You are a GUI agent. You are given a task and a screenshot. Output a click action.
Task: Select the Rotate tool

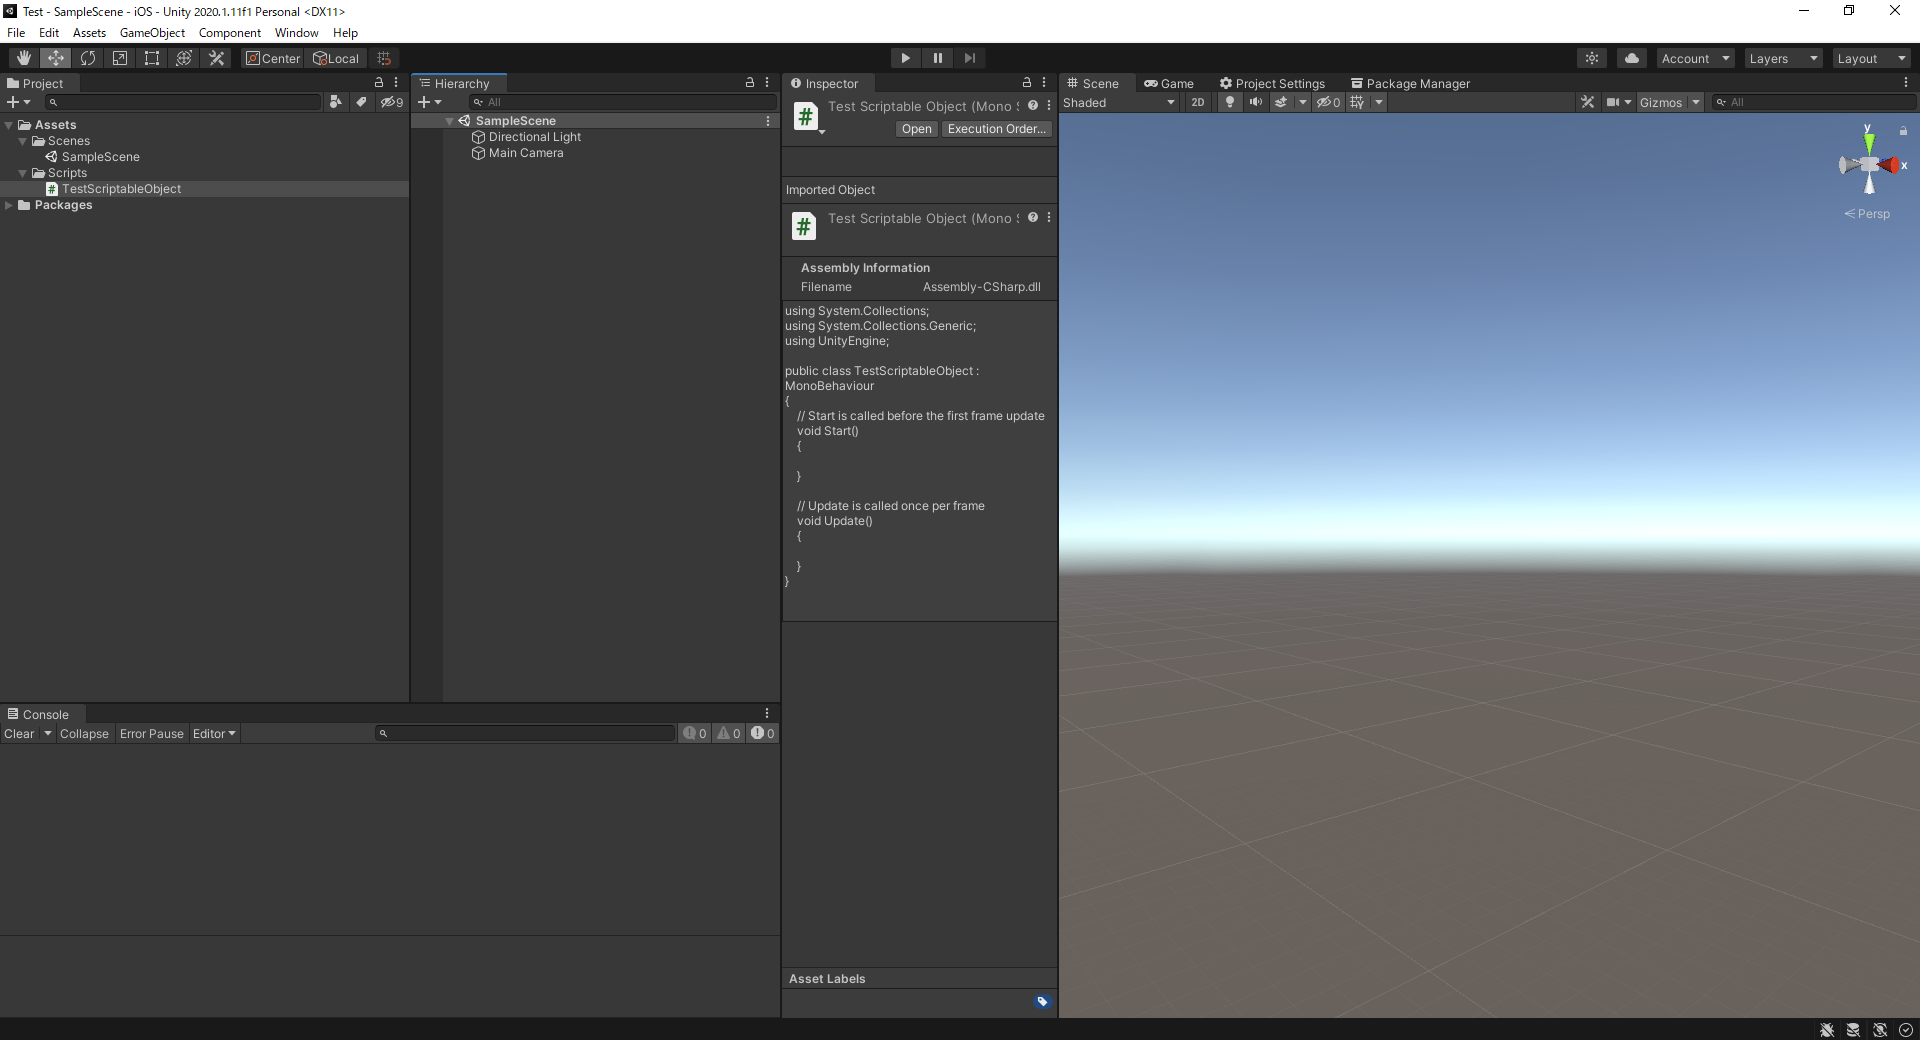pos(88,58)
